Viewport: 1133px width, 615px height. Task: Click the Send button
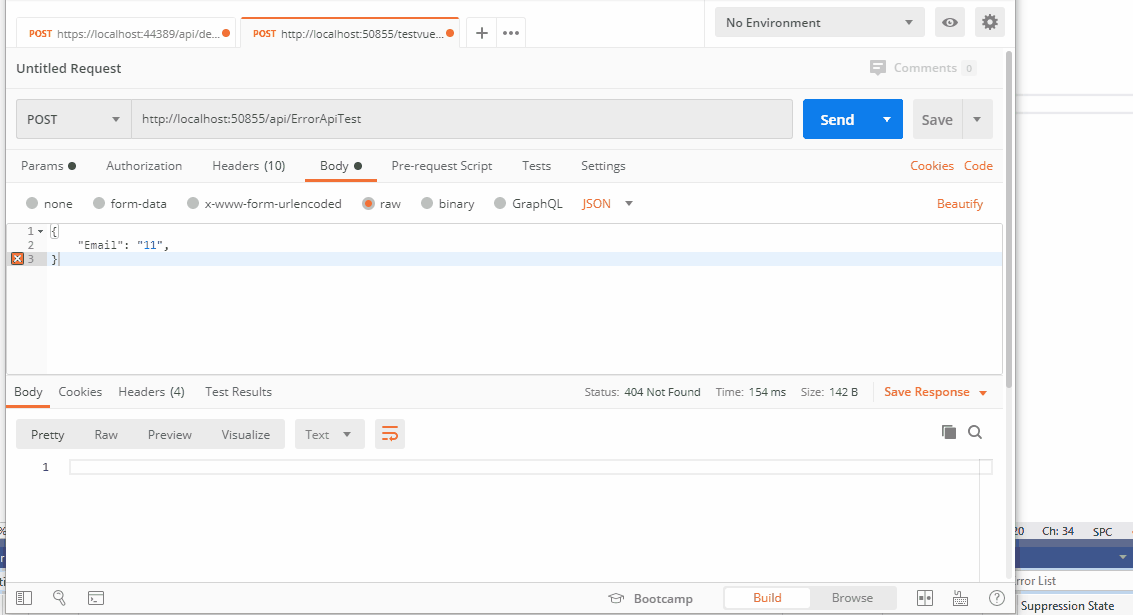click(836, 118)
